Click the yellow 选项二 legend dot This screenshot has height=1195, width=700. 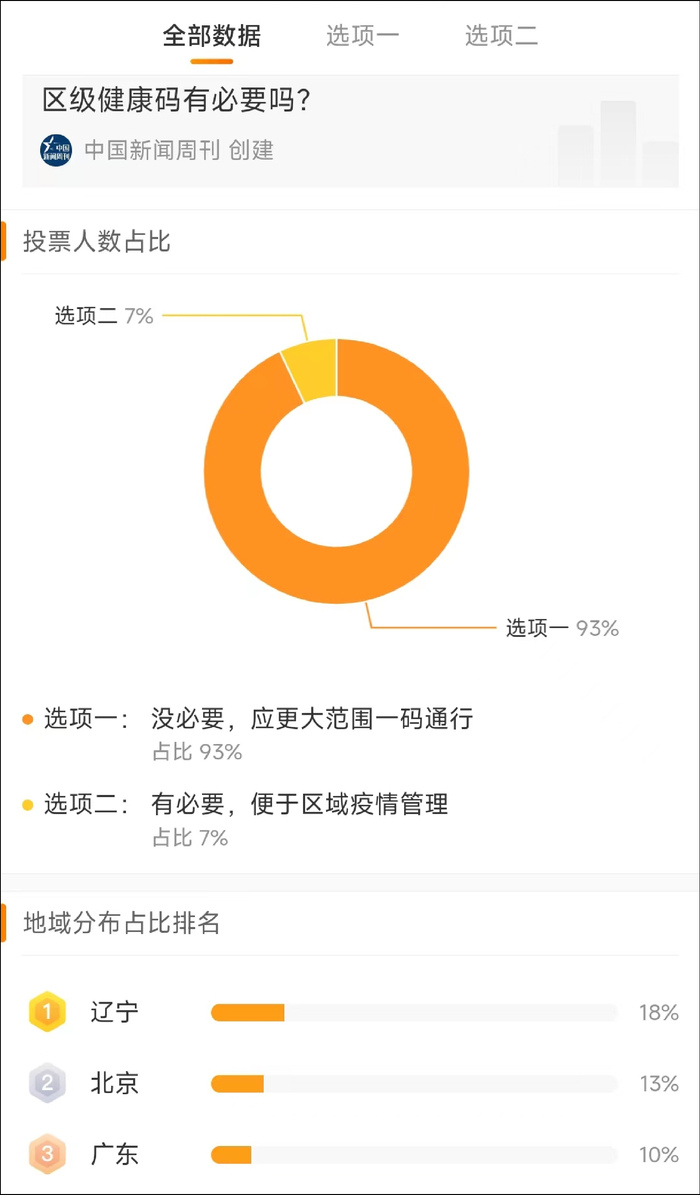28,804
